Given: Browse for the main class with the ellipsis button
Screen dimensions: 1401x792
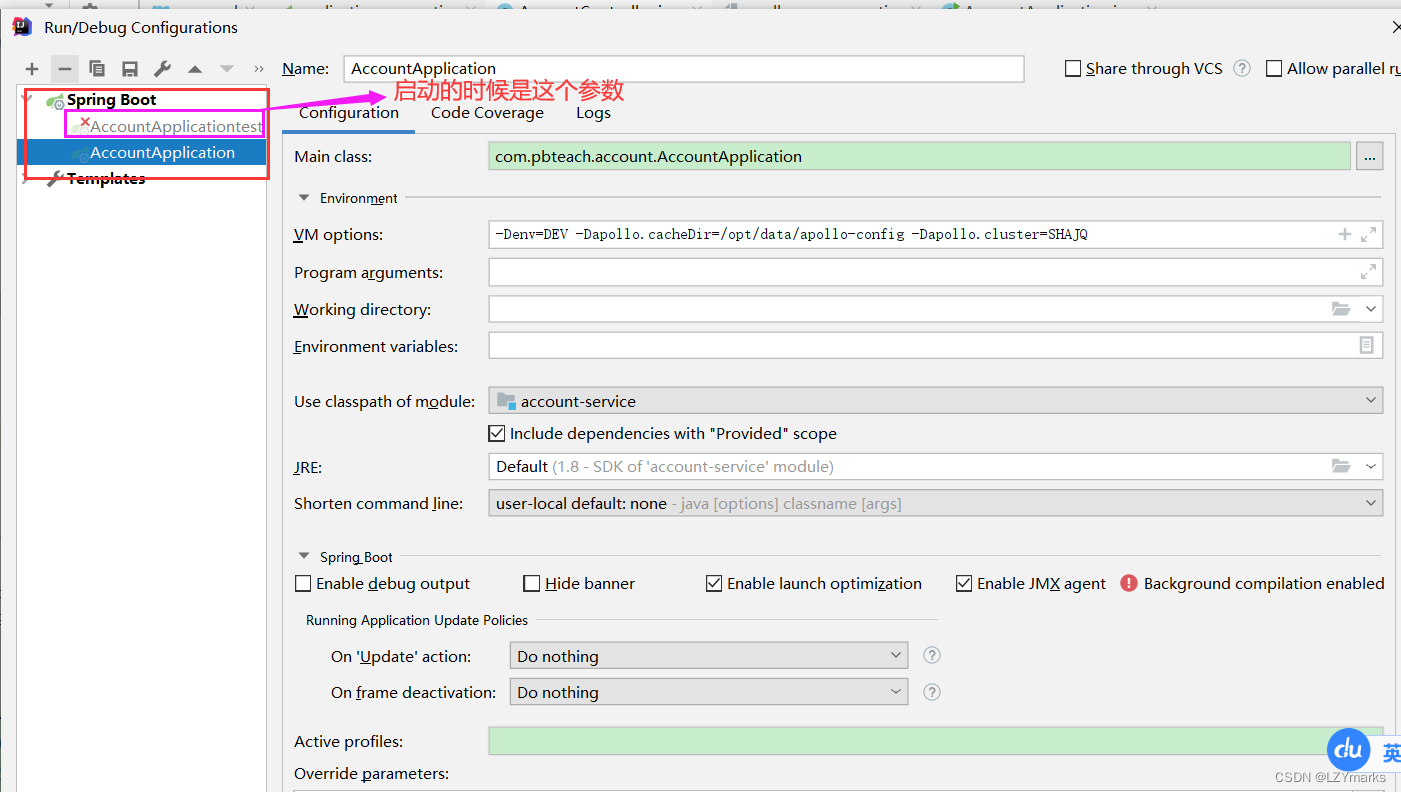Looking at the screenshot, I should (x=1370, y=157).
